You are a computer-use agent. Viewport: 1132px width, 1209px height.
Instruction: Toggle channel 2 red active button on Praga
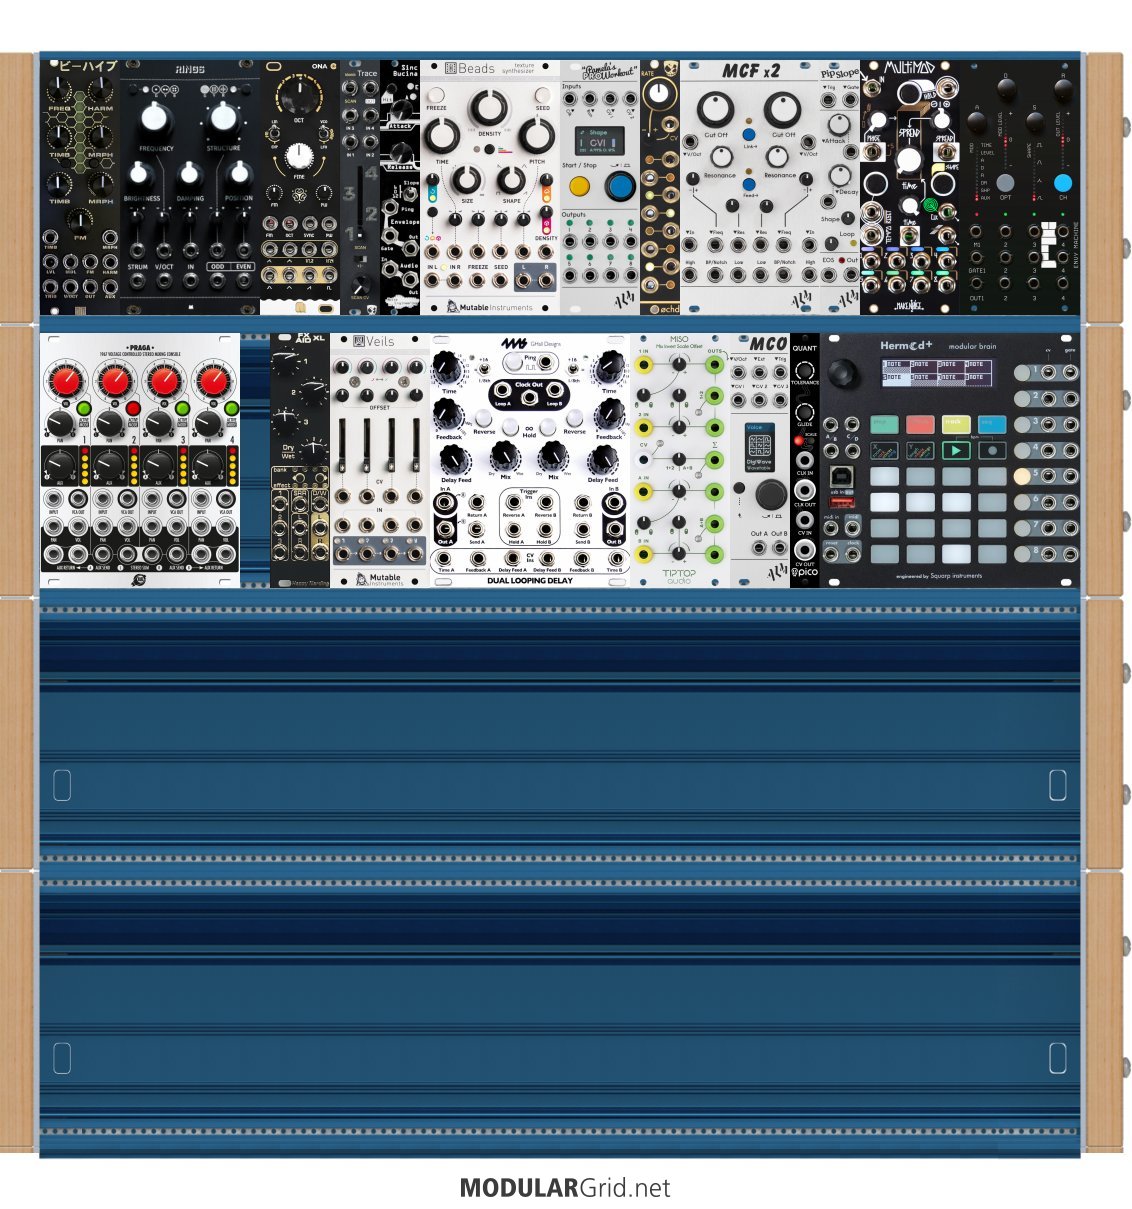click(x=133, y=409)
